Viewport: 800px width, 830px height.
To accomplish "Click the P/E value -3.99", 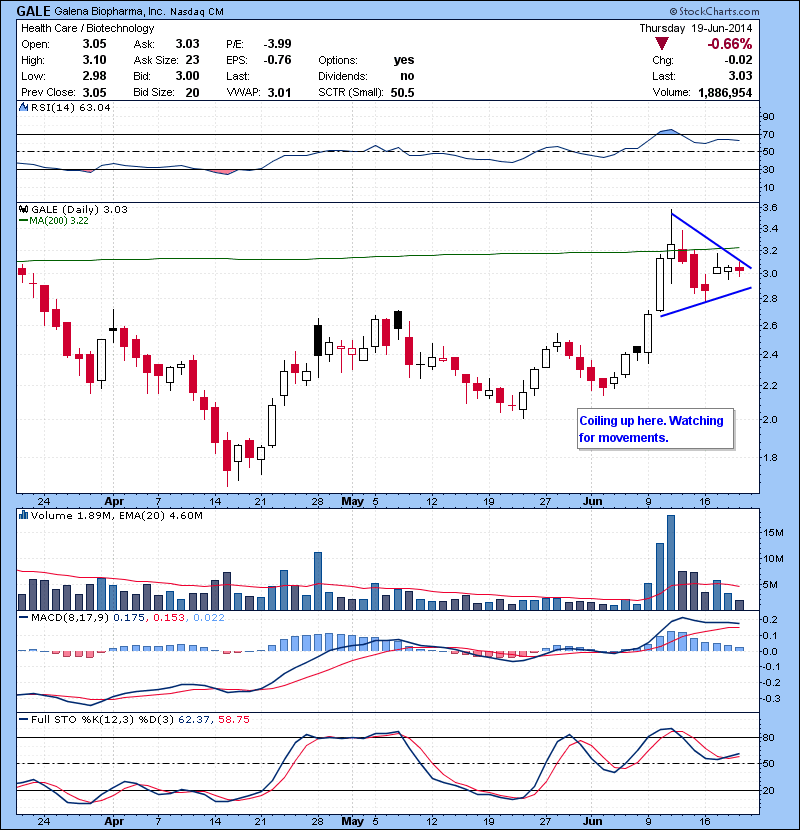I will pyautogui.click(x=277, y=44).
